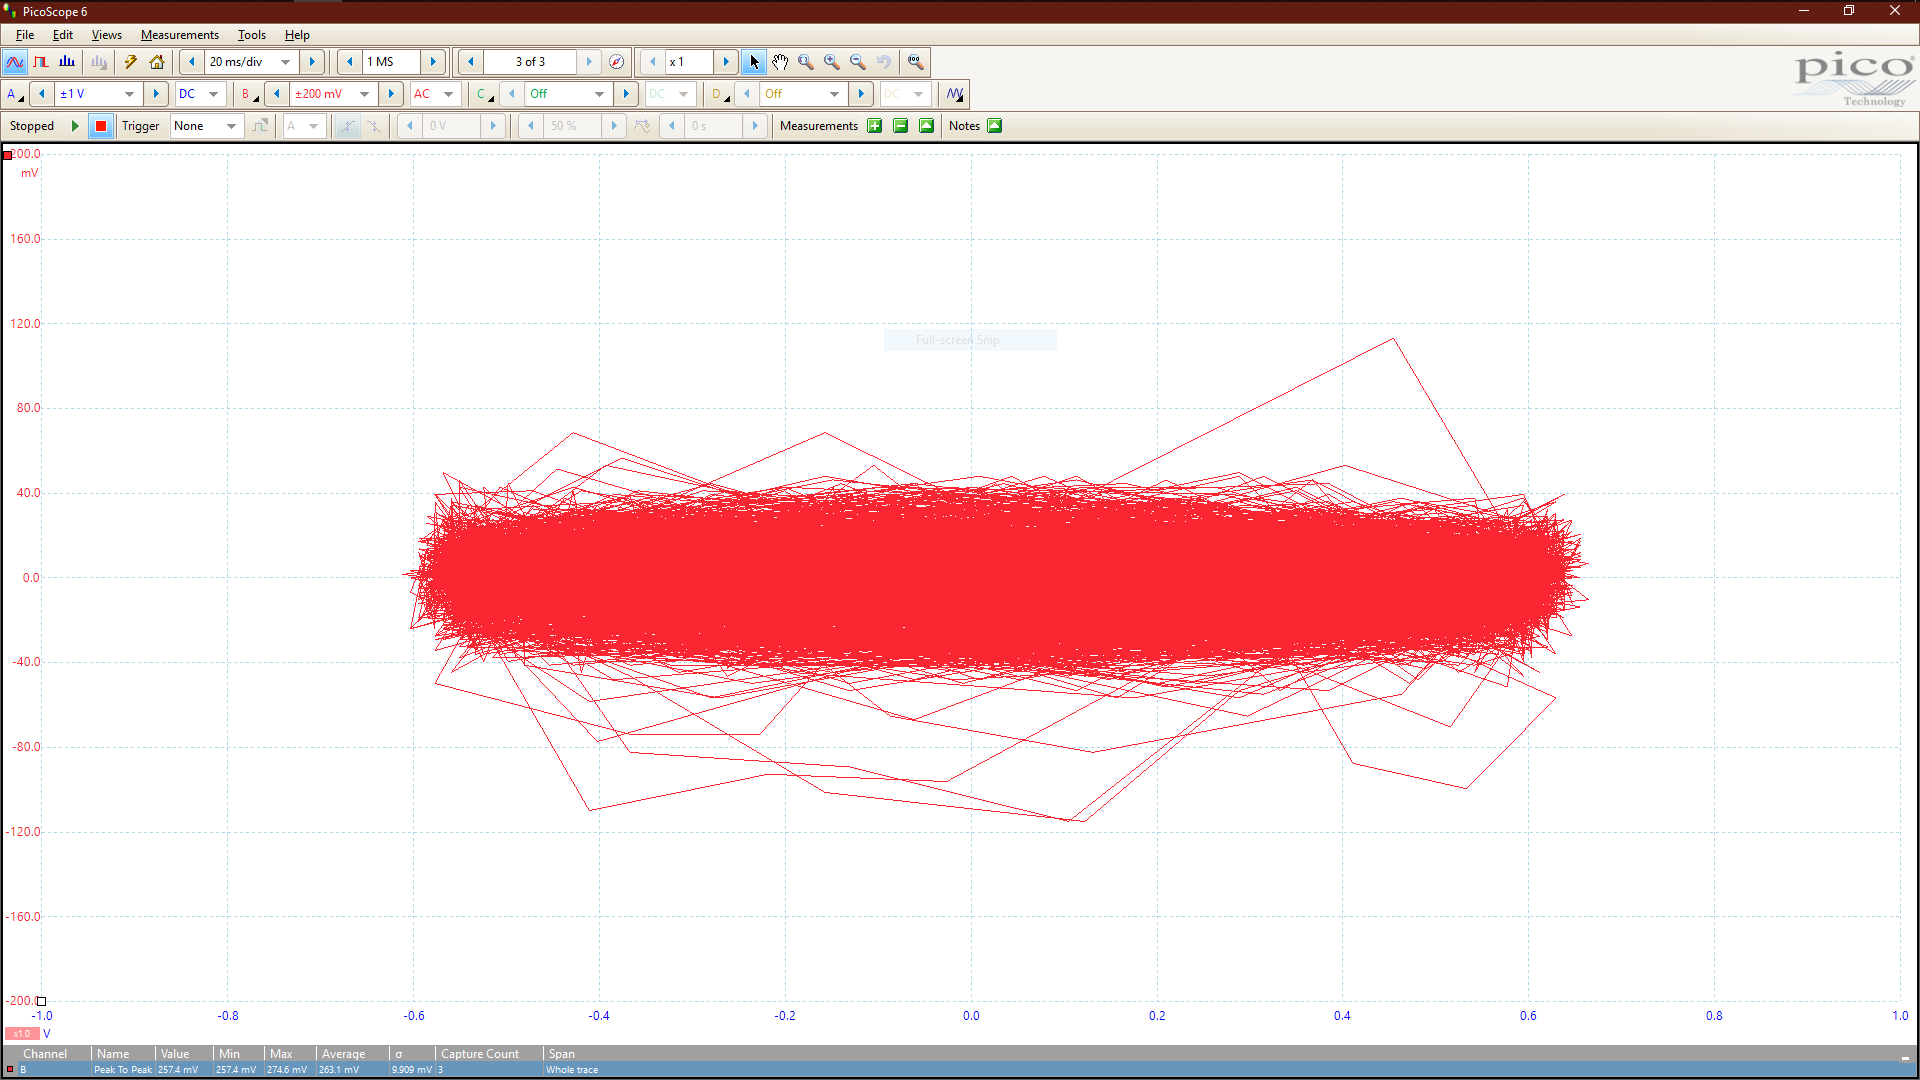Click the Auto setup lightning icon
This screenshot has width=1920, height=1080.
130,62
